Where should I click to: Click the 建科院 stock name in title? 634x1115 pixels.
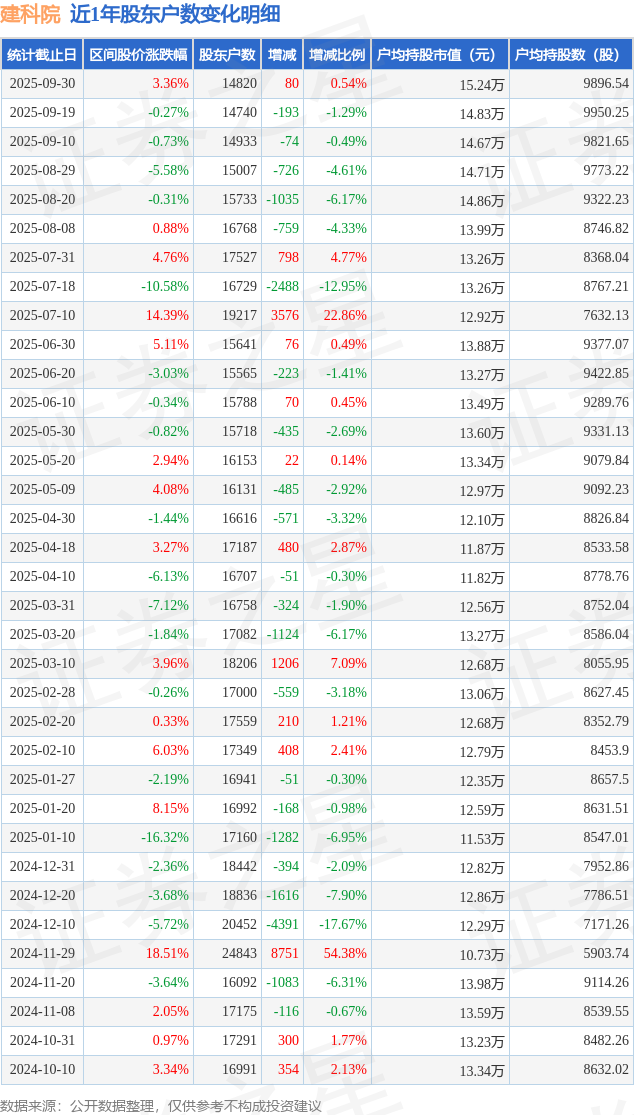31,14
